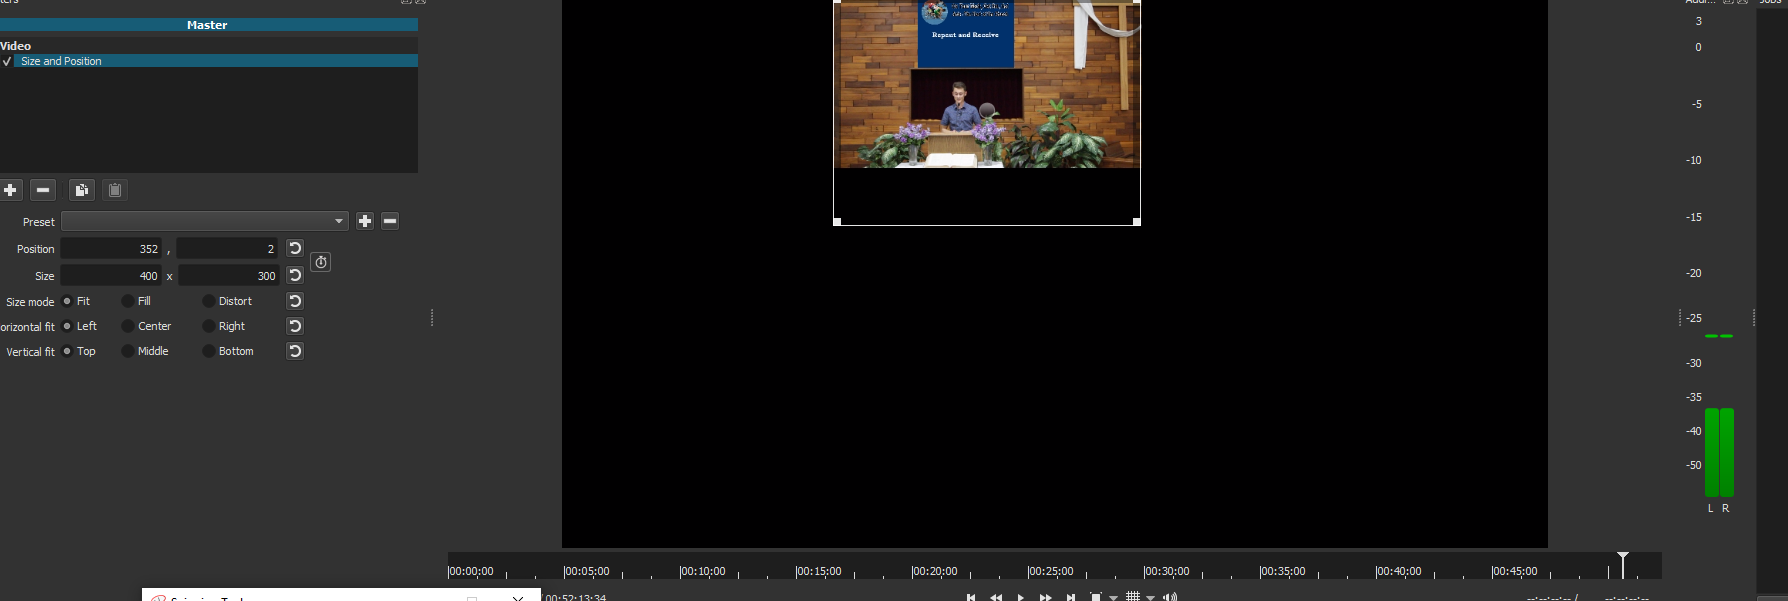Open the grid options dropdown arrow

(1151, 598)
